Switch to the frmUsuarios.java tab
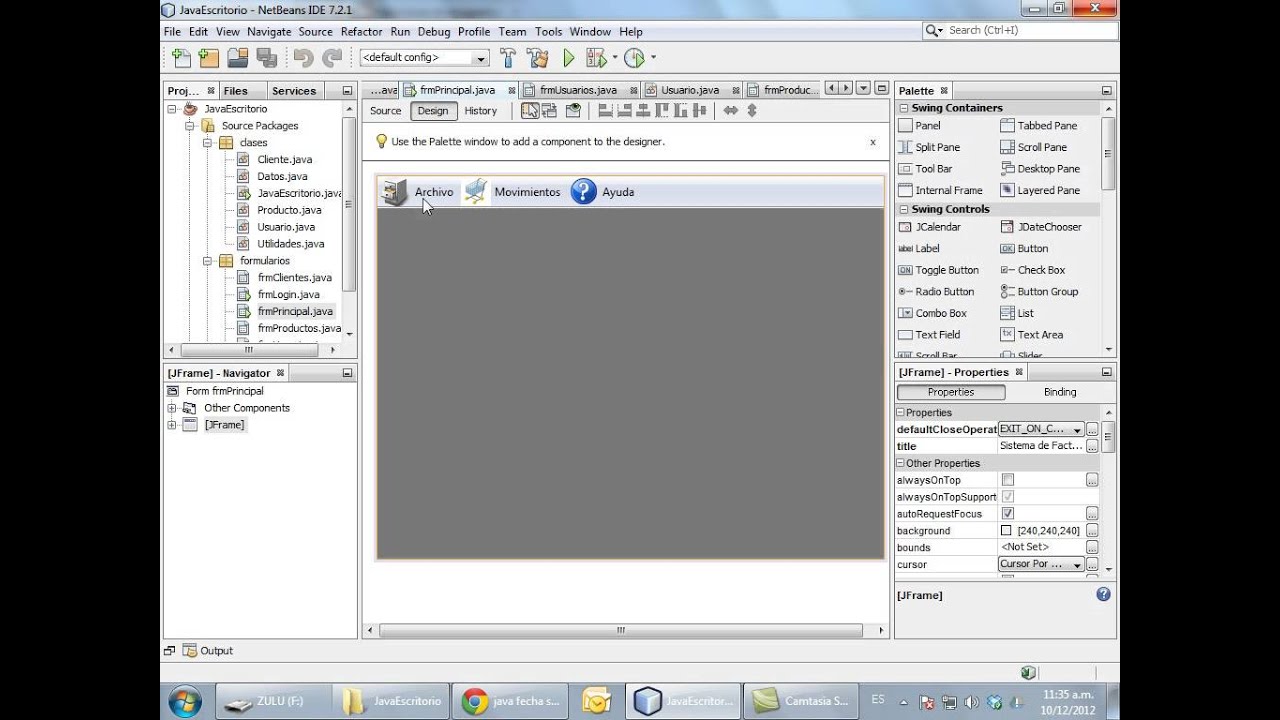 click(578, 90)
